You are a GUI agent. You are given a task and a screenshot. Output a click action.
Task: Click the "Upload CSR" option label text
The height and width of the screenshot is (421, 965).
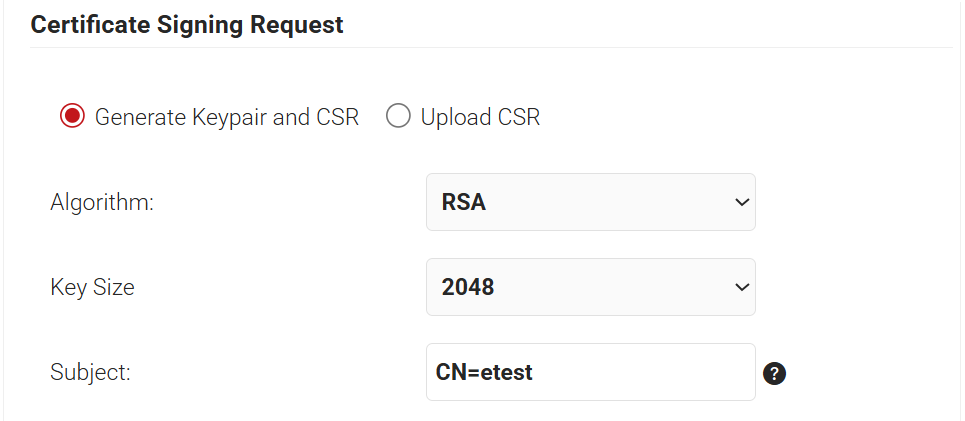coord(480,117)
